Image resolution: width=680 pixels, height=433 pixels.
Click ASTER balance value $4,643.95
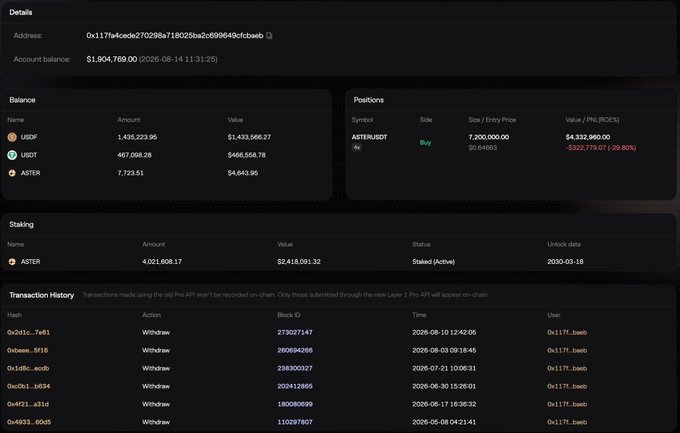coord(242,173)
